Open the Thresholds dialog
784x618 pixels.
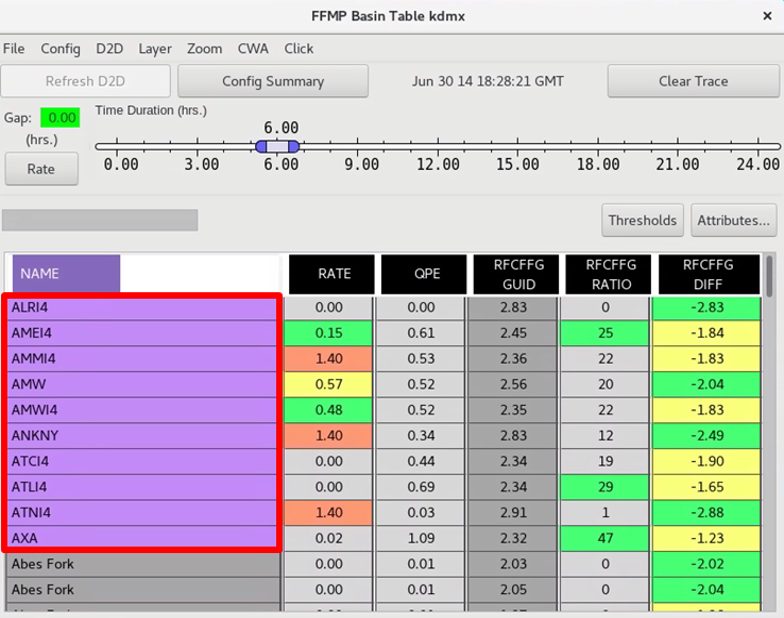pos(642,220)
